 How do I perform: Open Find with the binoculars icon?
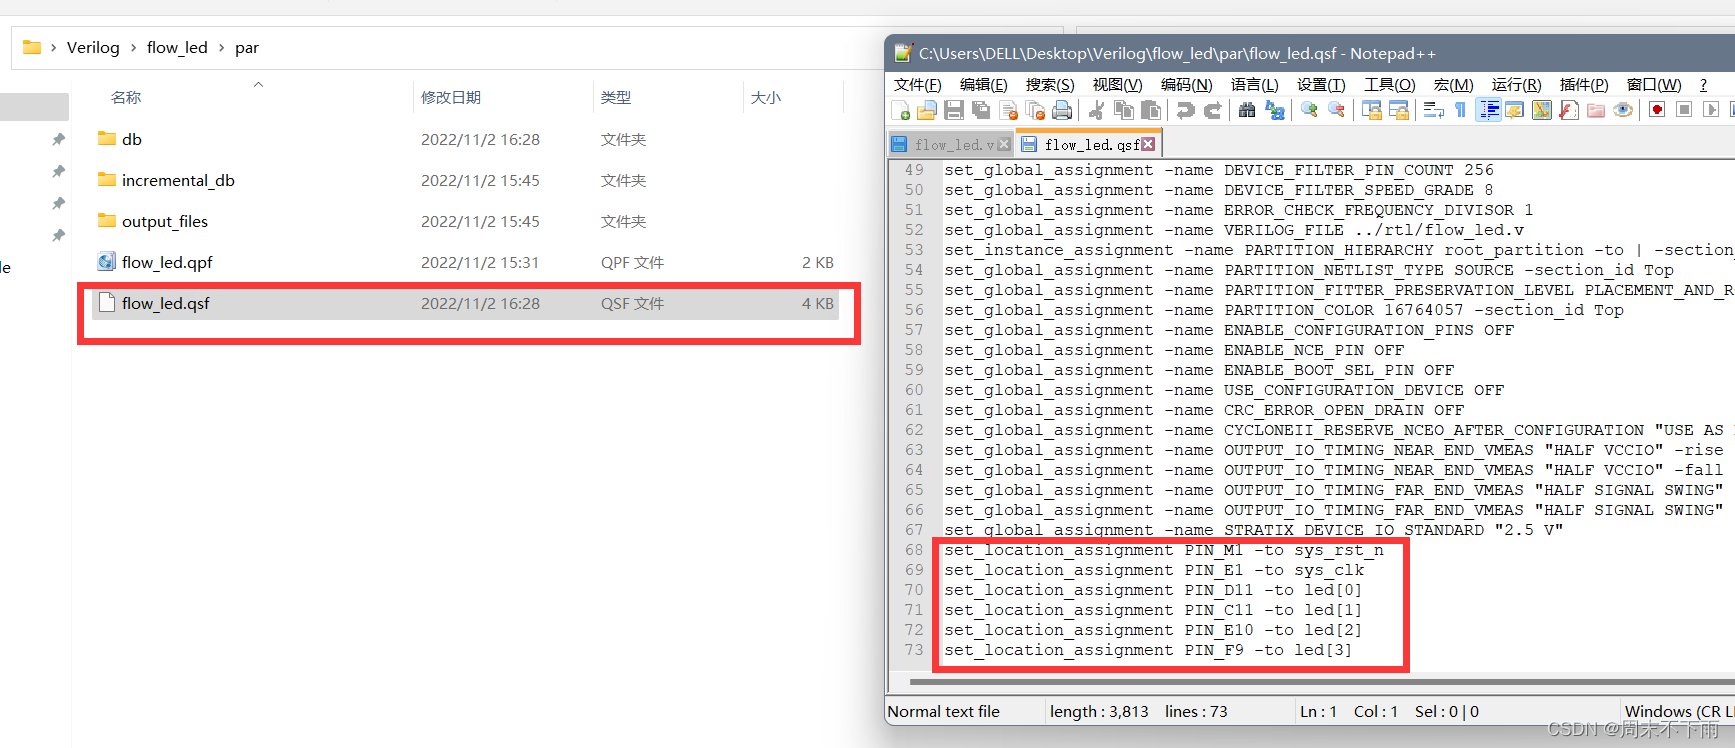[1247, 110]
